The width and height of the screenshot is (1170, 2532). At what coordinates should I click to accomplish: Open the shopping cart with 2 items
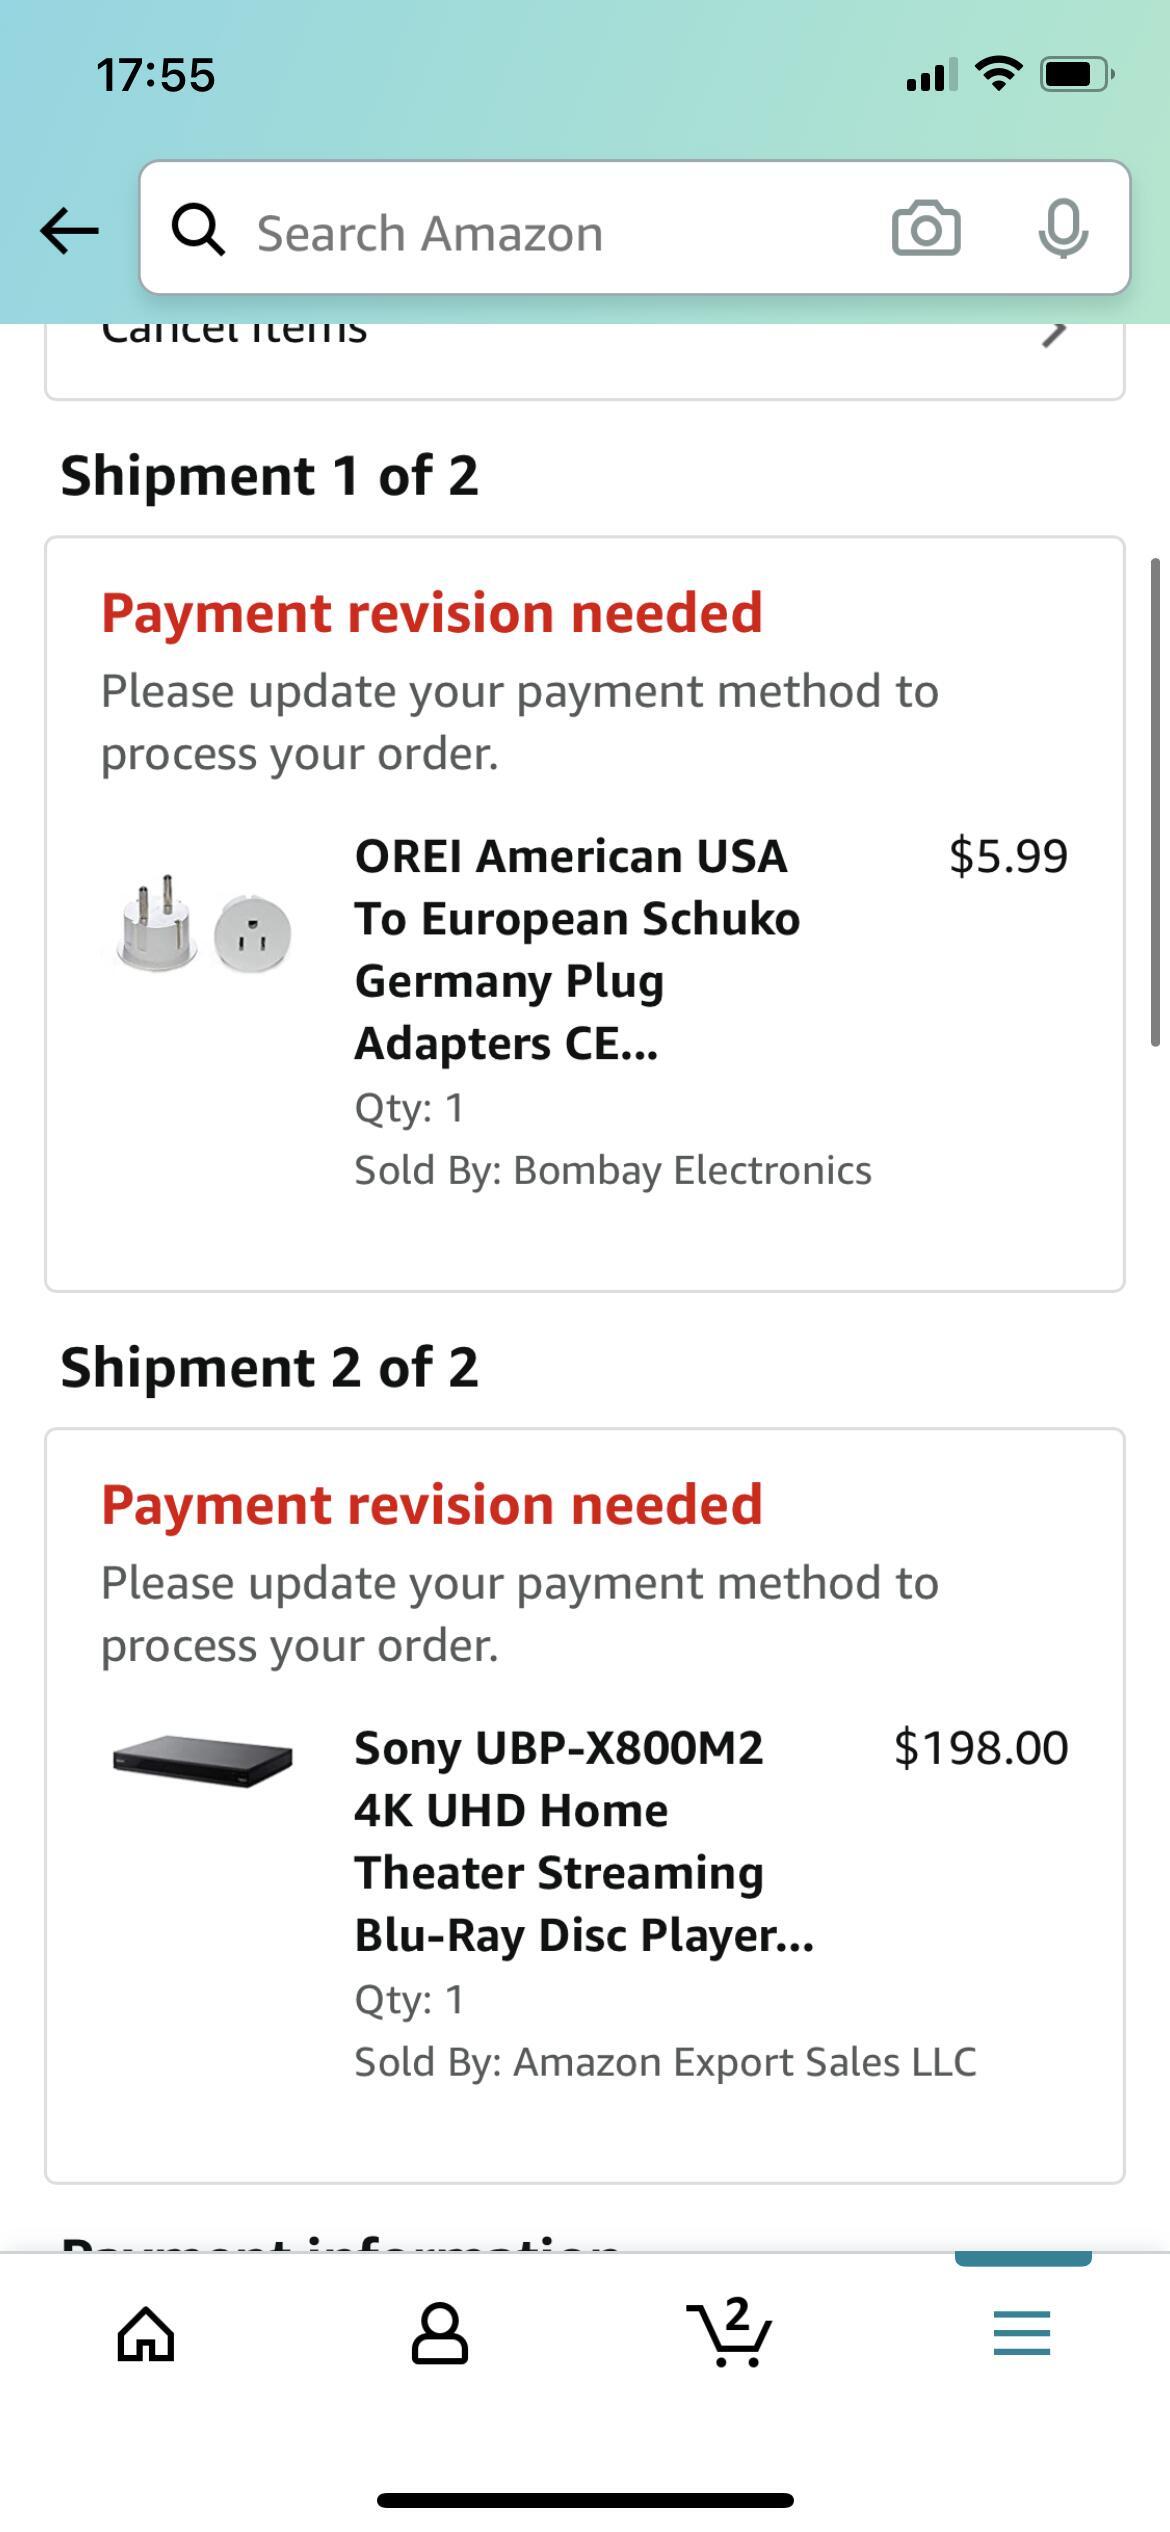point(730,2334)
